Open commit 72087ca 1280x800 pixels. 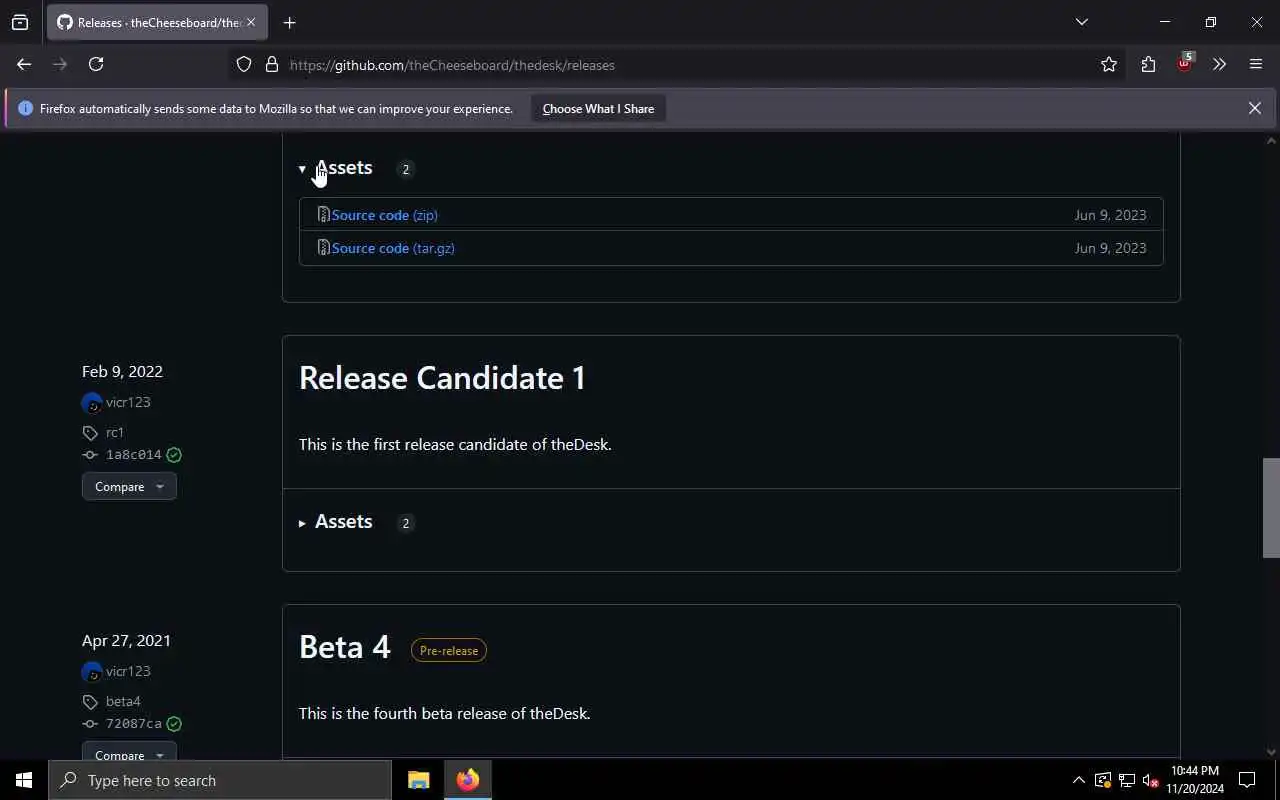pos(133,724)
